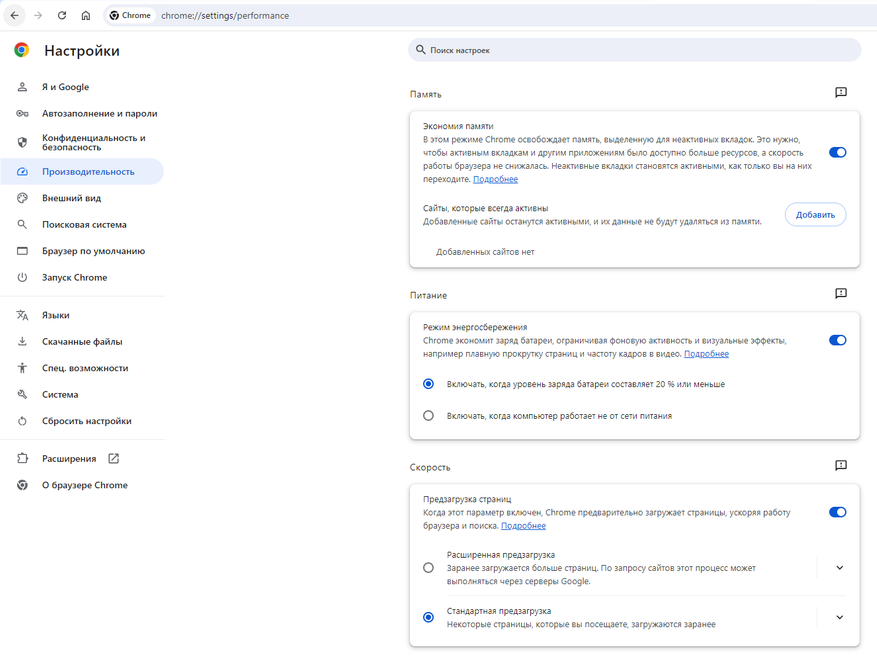Turn off the Предзагрузка страниц toggle

coord(837,512)
